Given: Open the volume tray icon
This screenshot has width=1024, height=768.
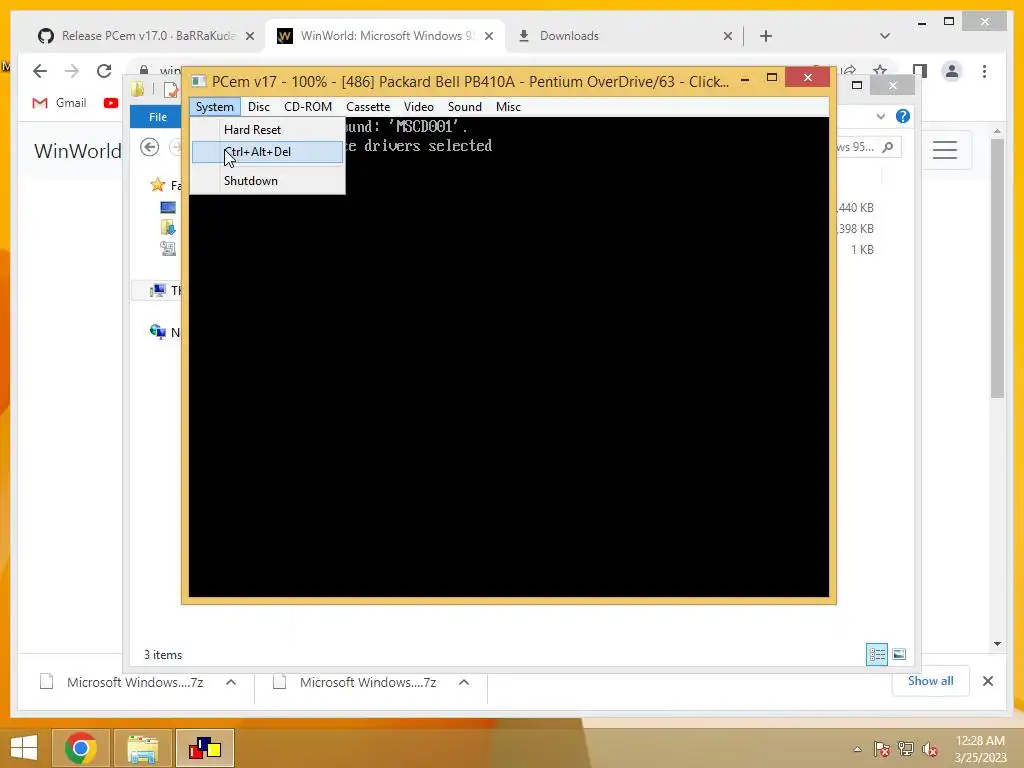Looking at the screenshot, I should [x=930, y=749].
